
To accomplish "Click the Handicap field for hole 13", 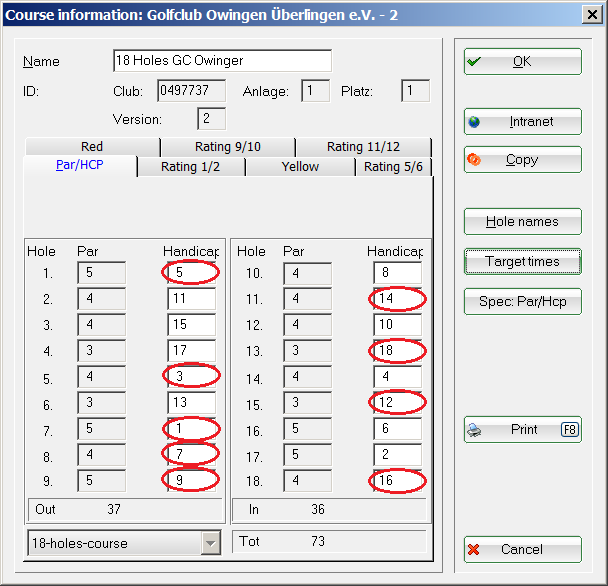I will (x=397, y=351).
